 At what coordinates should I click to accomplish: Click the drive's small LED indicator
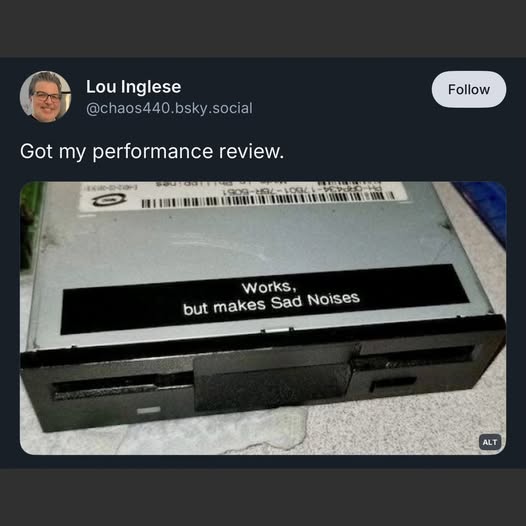tap(149, 410)
